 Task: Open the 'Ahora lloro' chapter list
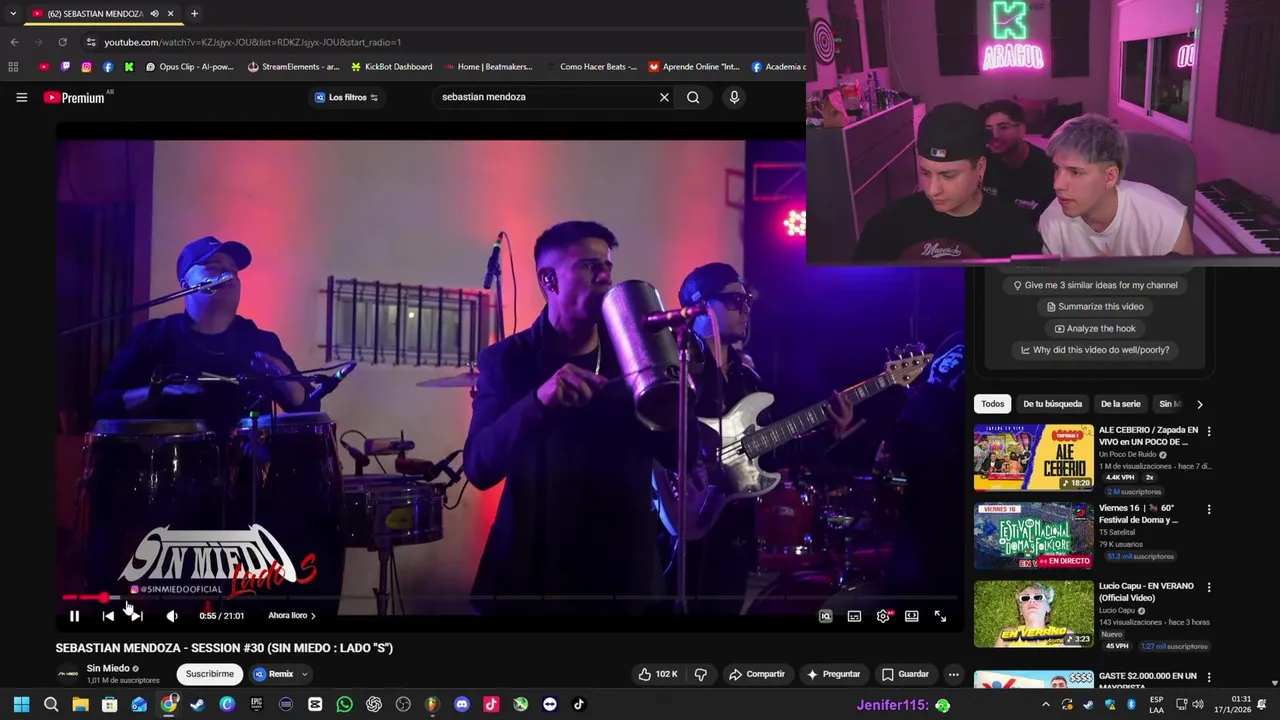[x=291, y=616]
